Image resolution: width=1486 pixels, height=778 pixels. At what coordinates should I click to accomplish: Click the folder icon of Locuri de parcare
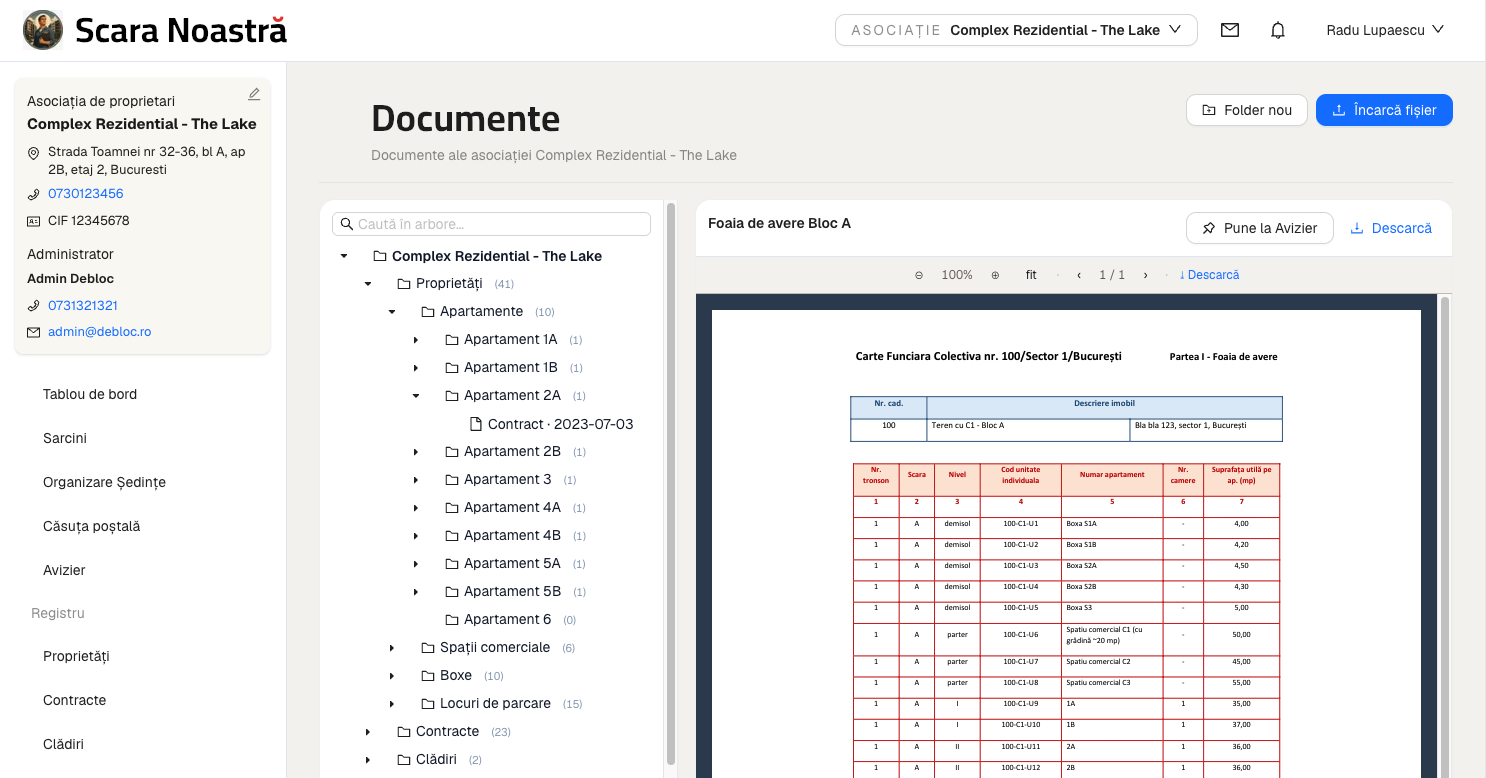click(x=428, y=704)
